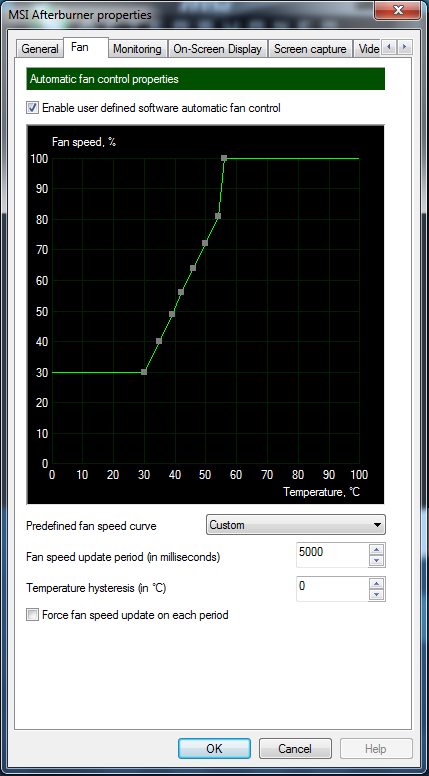429x776 pixels.
Task: Enable Force fan speed update on each period
Action: click(33, 615)
